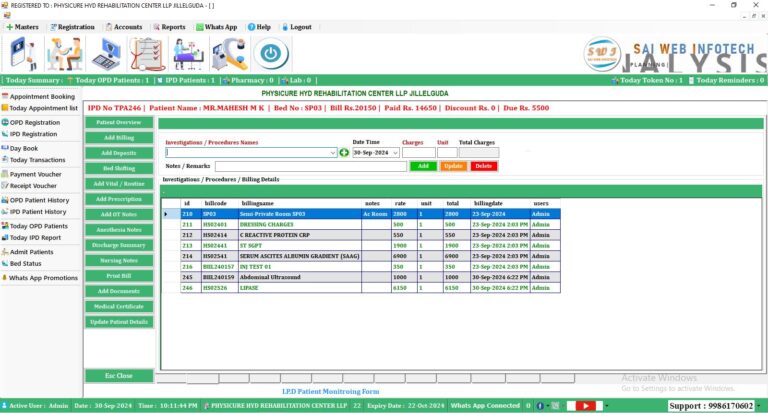768x413 pixels.
Task: Expand the dropdown arrow beside Support number
Action: click(759, 406)
